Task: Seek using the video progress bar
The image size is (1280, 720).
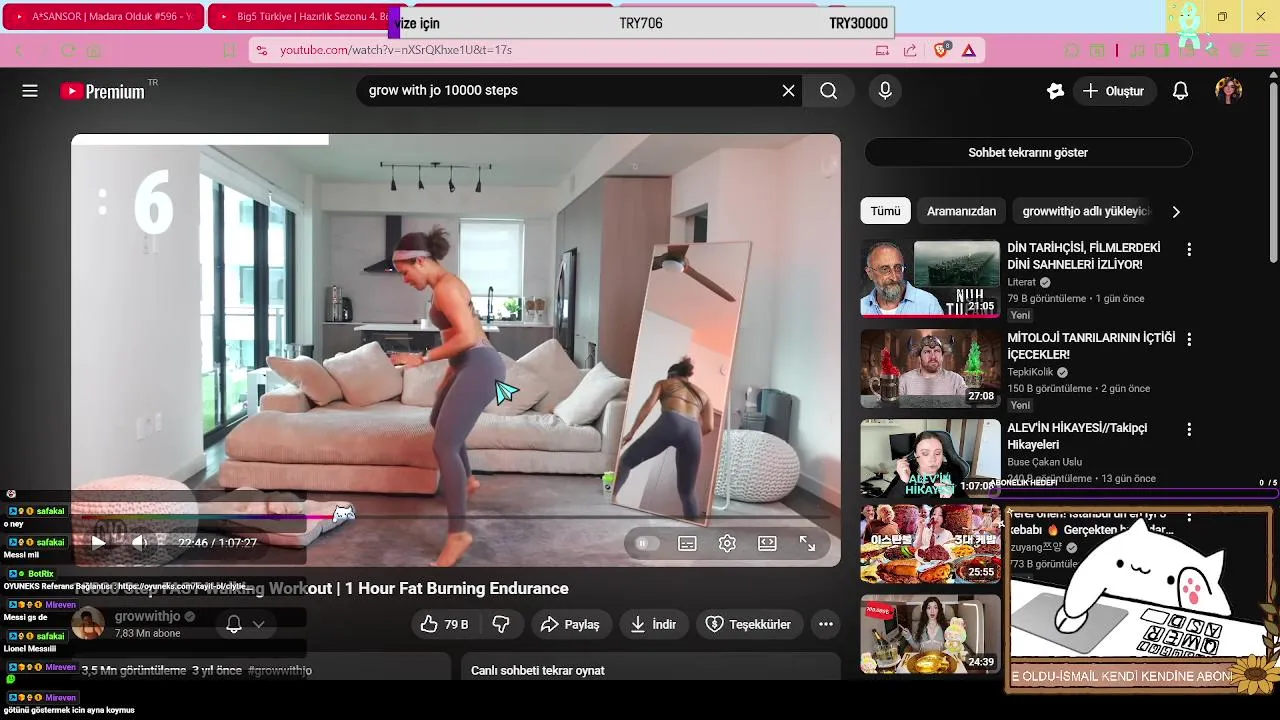Action: pos(455,517)
